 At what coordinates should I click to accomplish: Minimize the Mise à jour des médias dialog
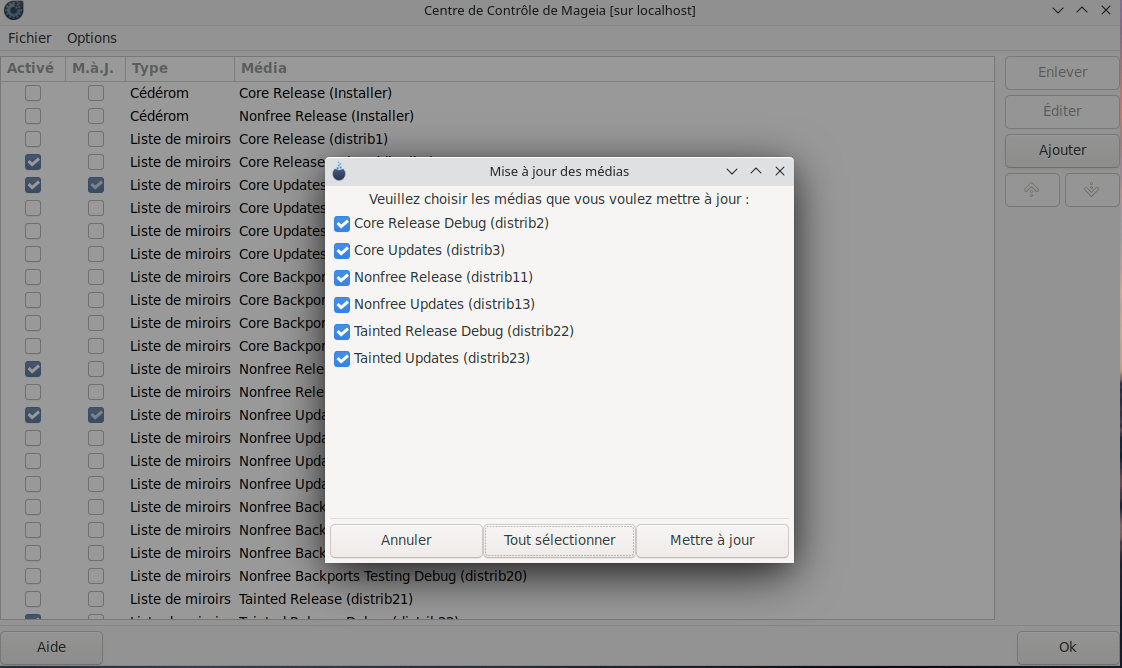(731, 172)
